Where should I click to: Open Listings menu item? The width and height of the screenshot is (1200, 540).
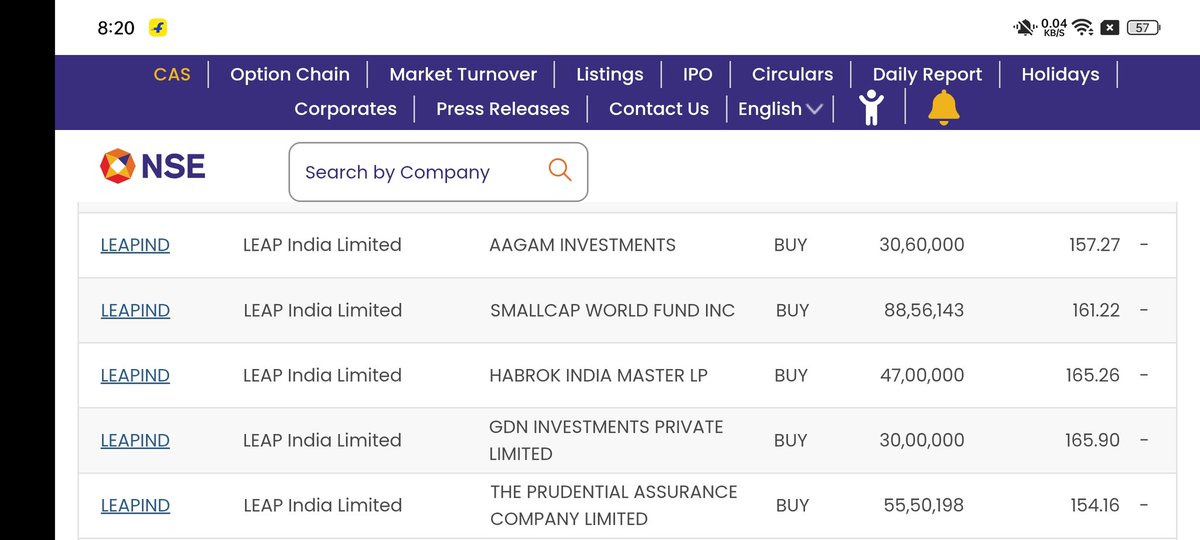pyautogui.click(x=610, y=74)
